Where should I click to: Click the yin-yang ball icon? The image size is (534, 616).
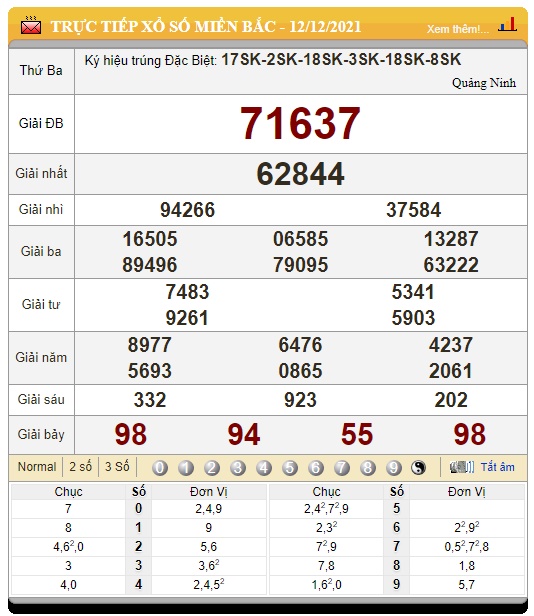tap(418, 468)
